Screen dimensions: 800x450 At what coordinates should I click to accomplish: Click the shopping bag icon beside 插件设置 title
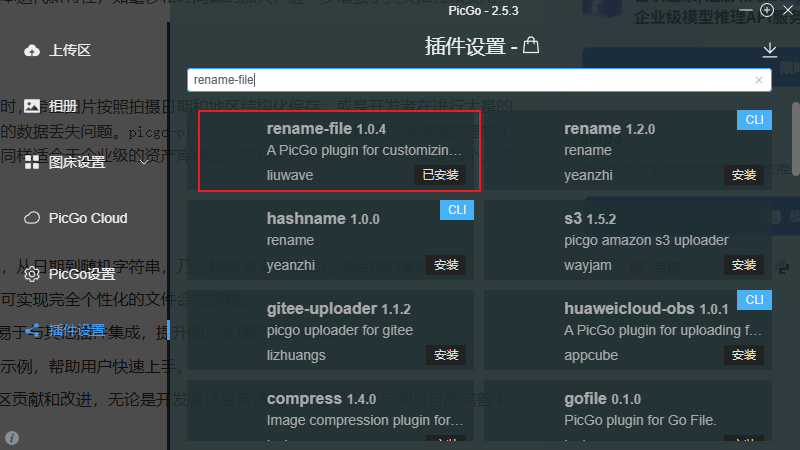click(531, 46)
